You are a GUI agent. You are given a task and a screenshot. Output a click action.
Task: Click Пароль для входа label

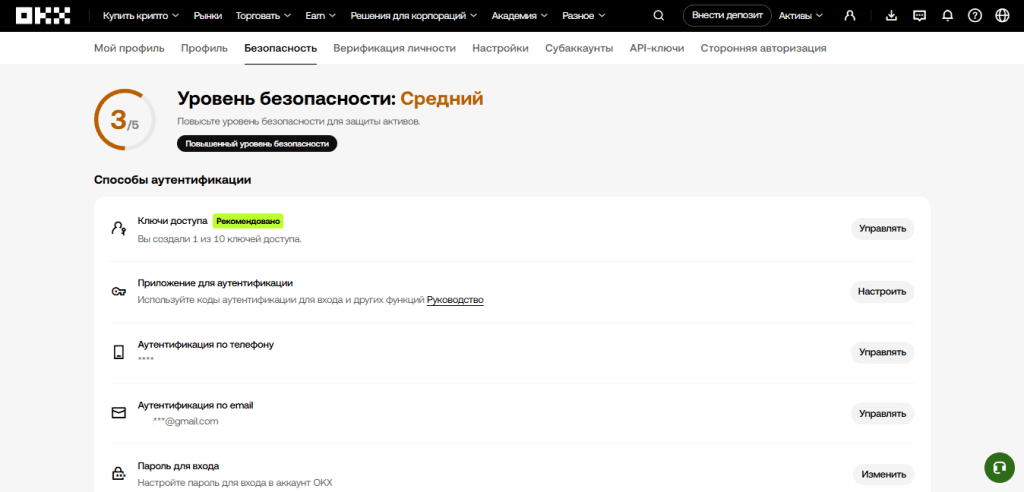(178, 466)
